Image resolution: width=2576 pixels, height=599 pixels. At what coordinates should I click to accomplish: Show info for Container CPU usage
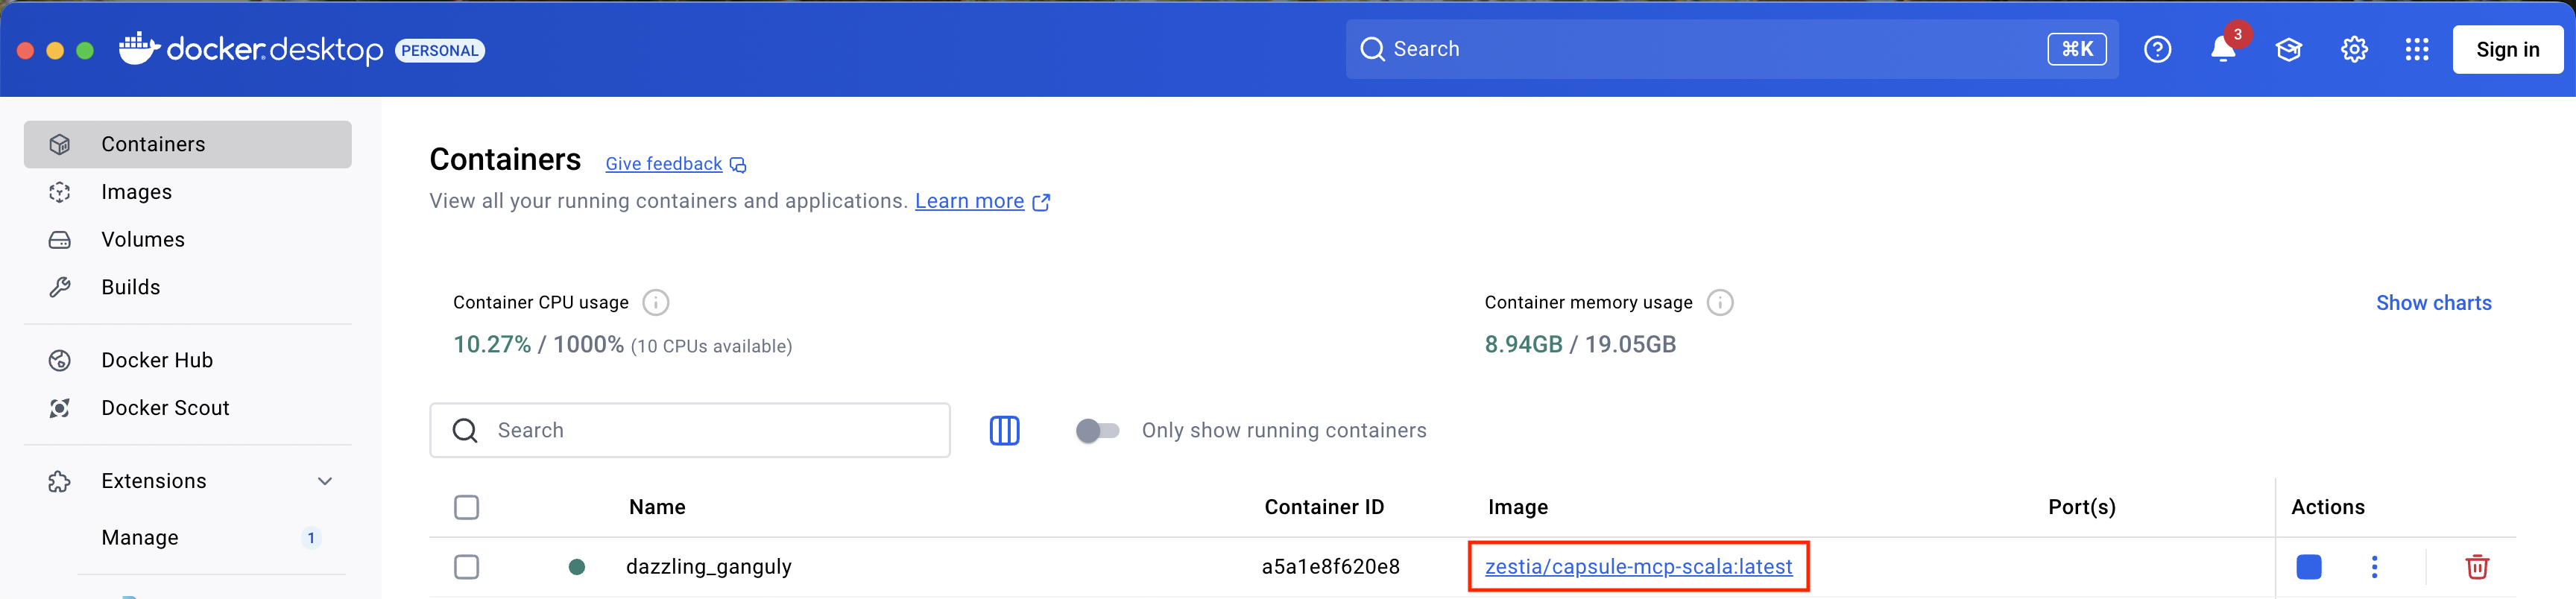click(x=655, y=303)
